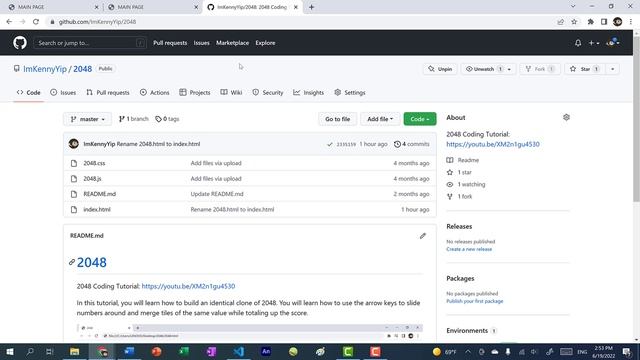Open File Explorer from taskbar
The width and height of the screenshot is (640, 360).
pos(74,351)
